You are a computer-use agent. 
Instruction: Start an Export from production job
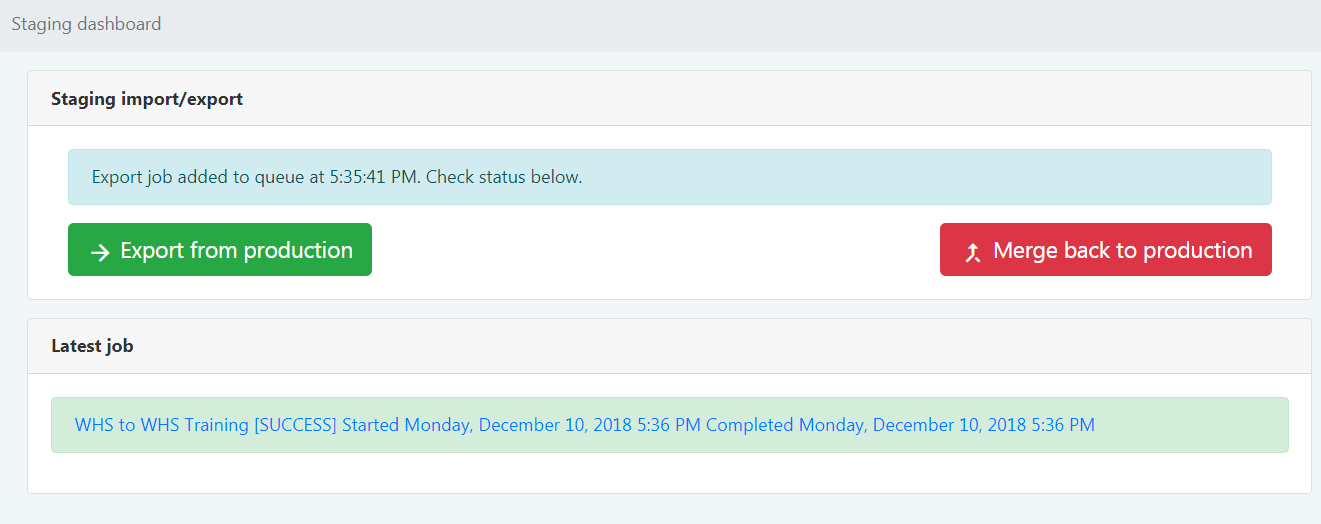click(220, 250)
